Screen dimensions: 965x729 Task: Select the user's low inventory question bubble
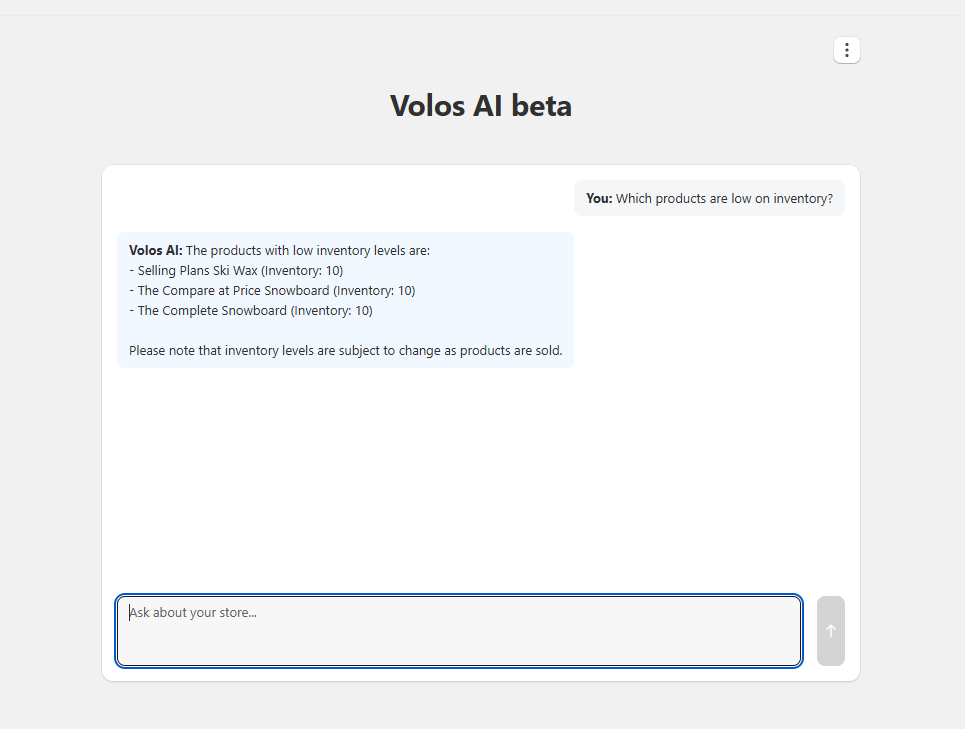[709, 198]
